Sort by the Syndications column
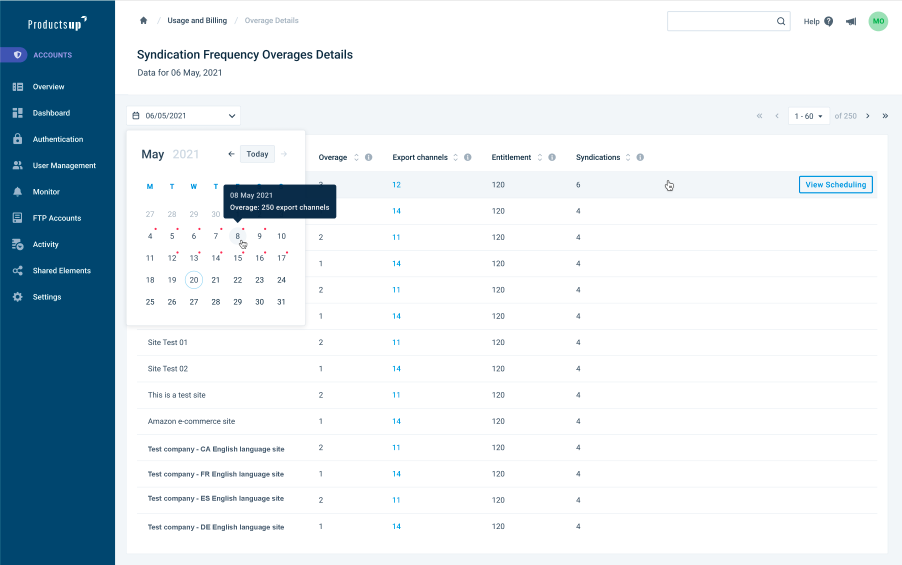 pos(628,157)
